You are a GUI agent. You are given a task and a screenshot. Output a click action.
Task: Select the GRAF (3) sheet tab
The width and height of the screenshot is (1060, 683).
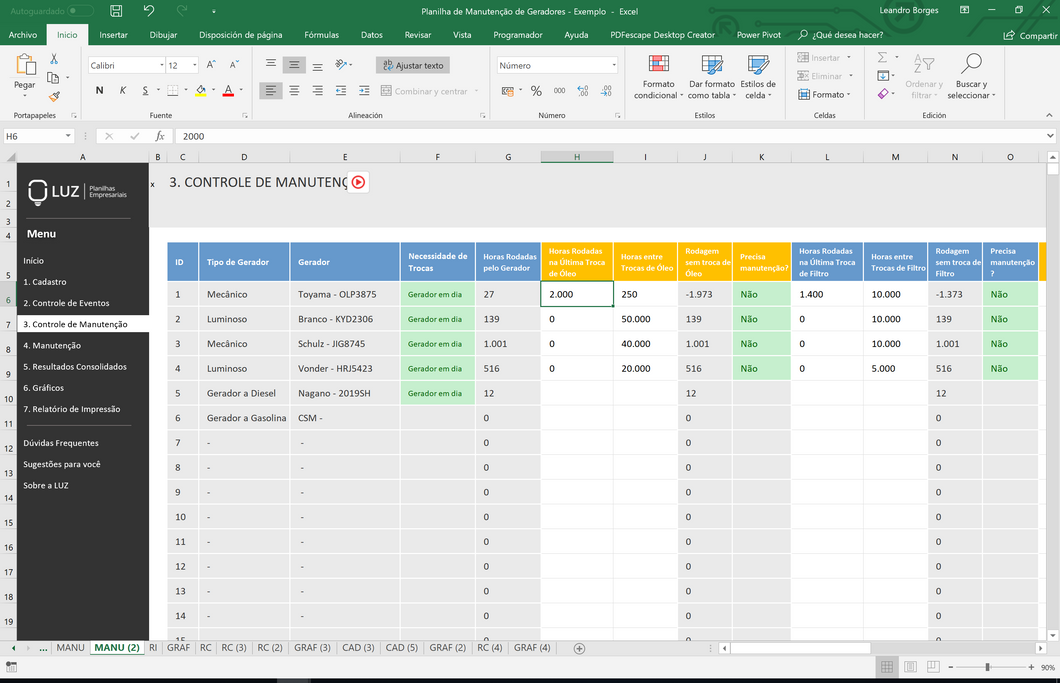tap(312, 648)
